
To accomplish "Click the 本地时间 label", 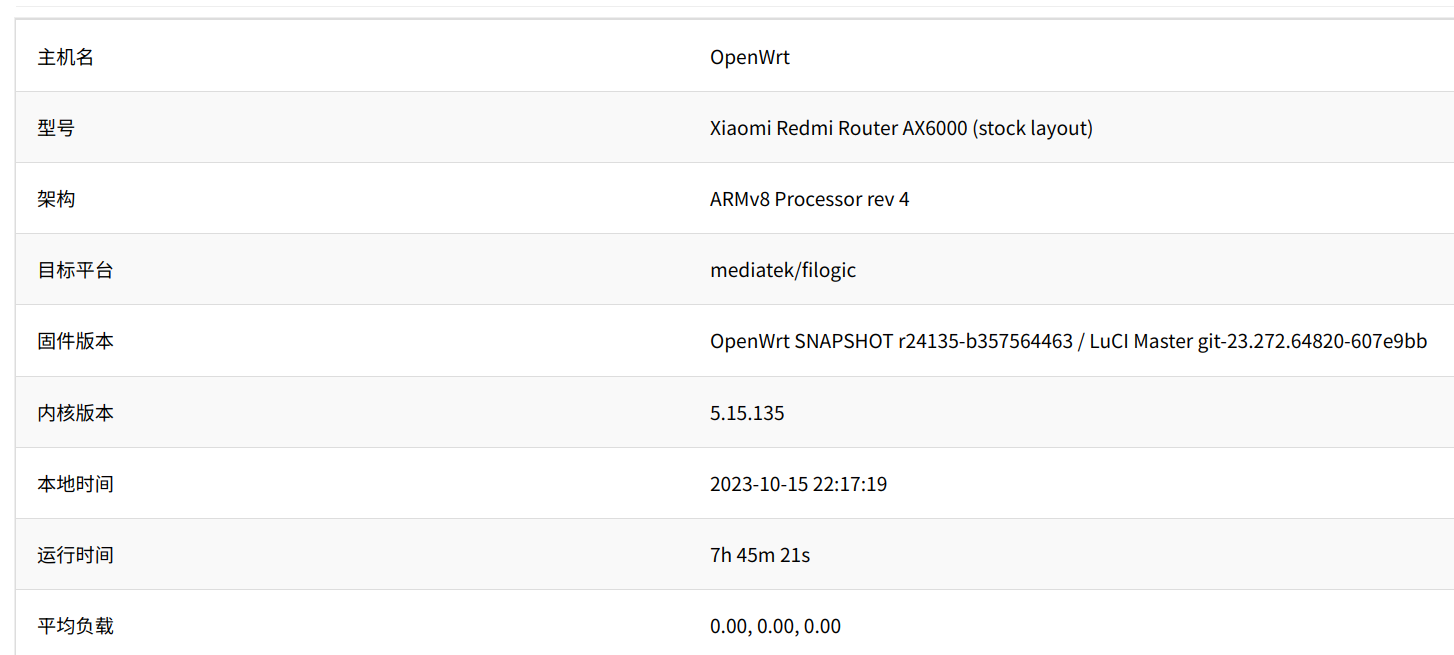I will tap(75, 484).
